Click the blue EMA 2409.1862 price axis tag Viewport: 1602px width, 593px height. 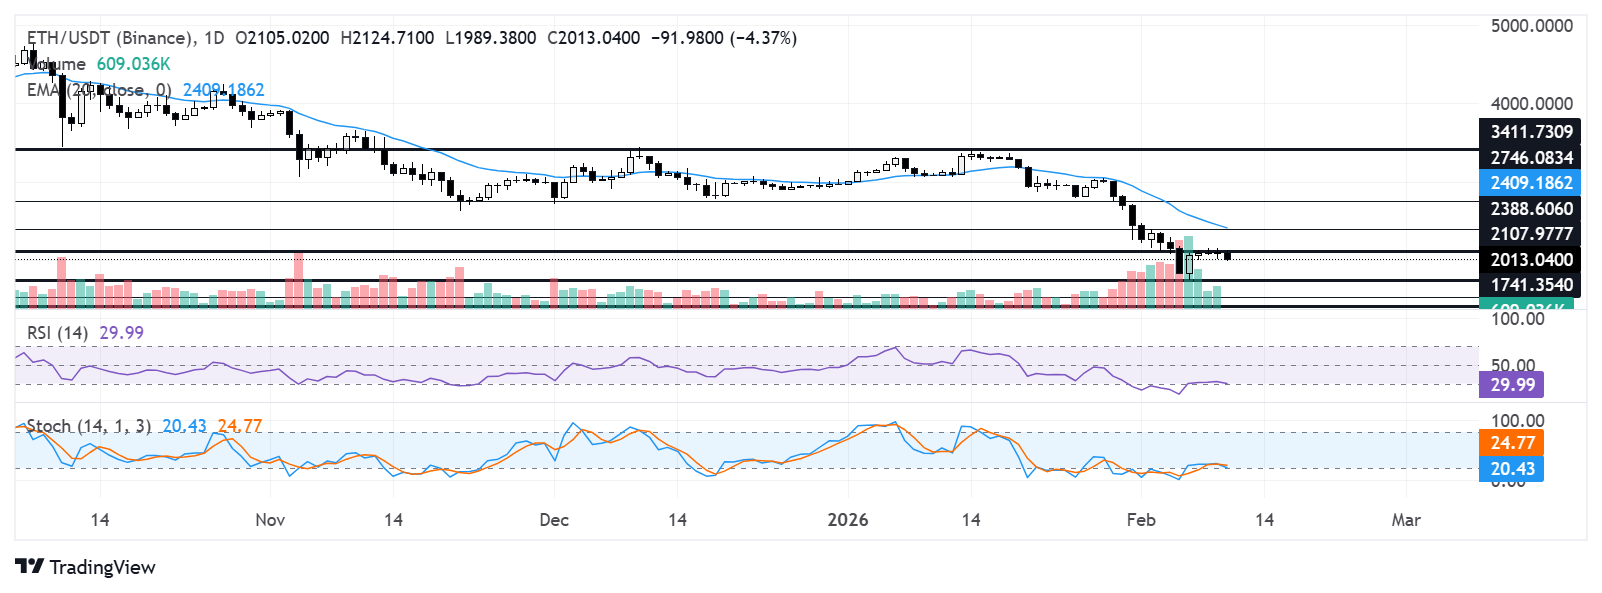coord(1530,183)
